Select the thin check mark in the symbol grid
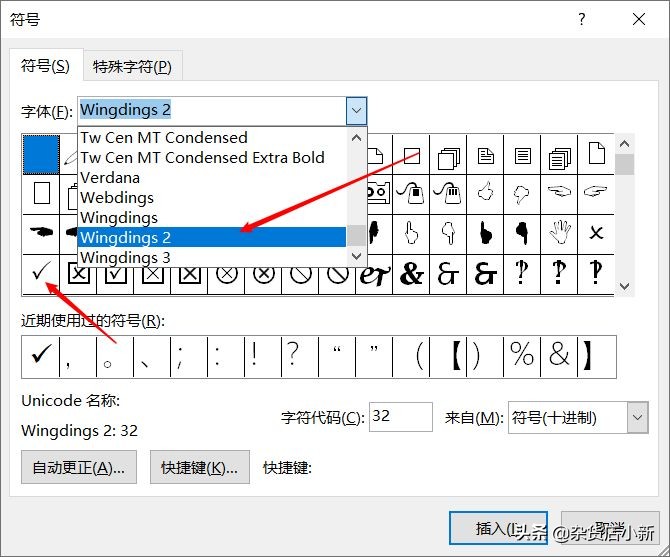The image size is (670, 557). [x=41, y=273]
